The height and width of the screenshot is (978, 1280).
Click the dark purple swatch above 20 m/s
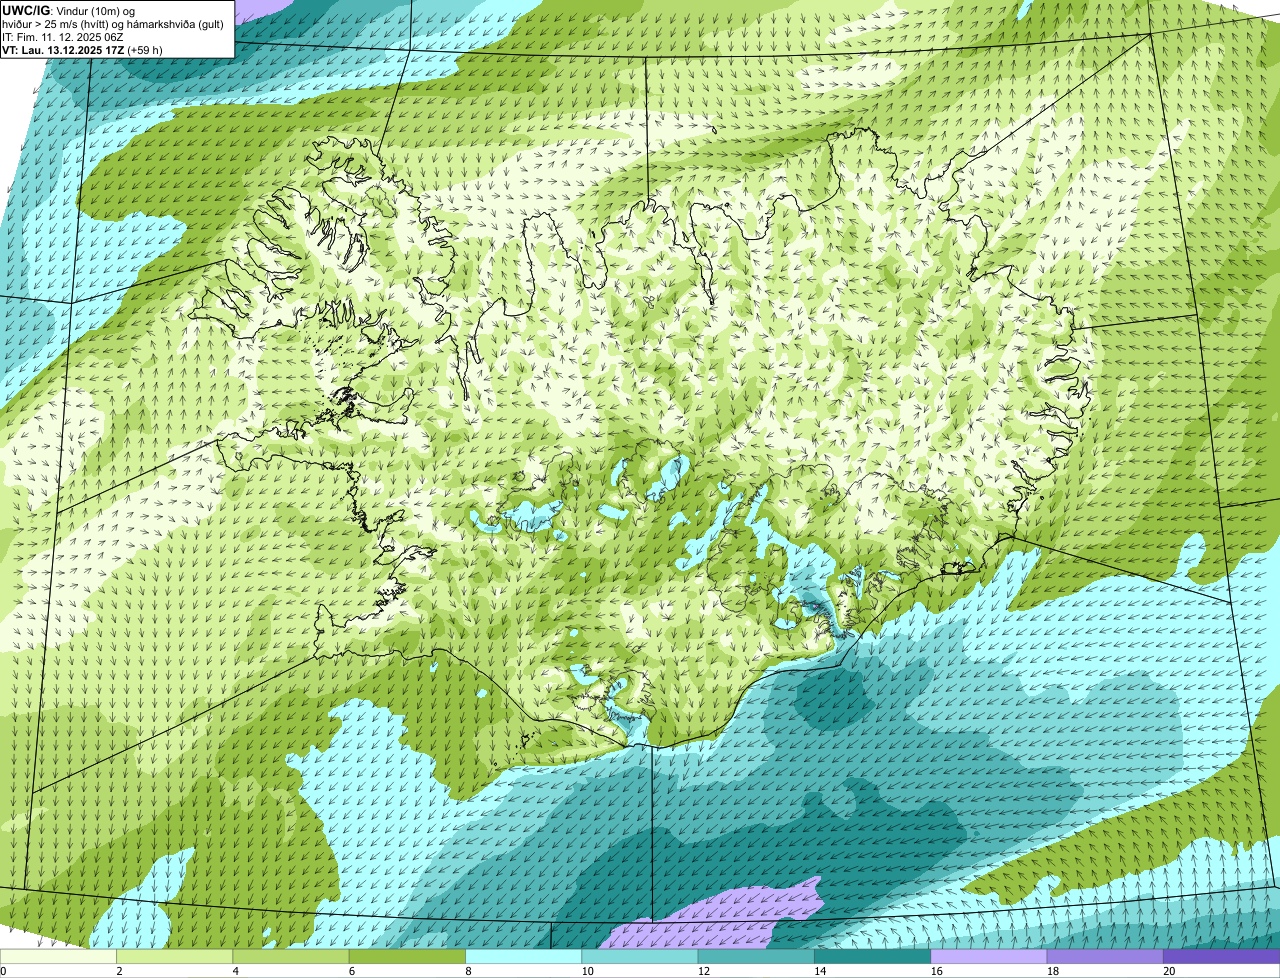(1222, 956)
